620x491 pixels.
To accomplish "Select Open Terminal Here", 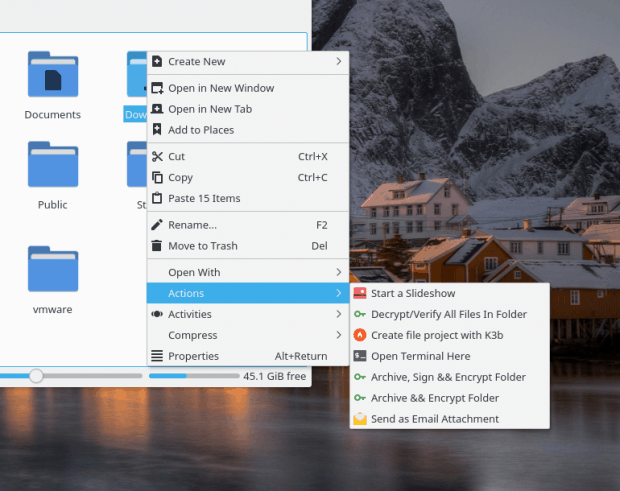I will point(450,356).
